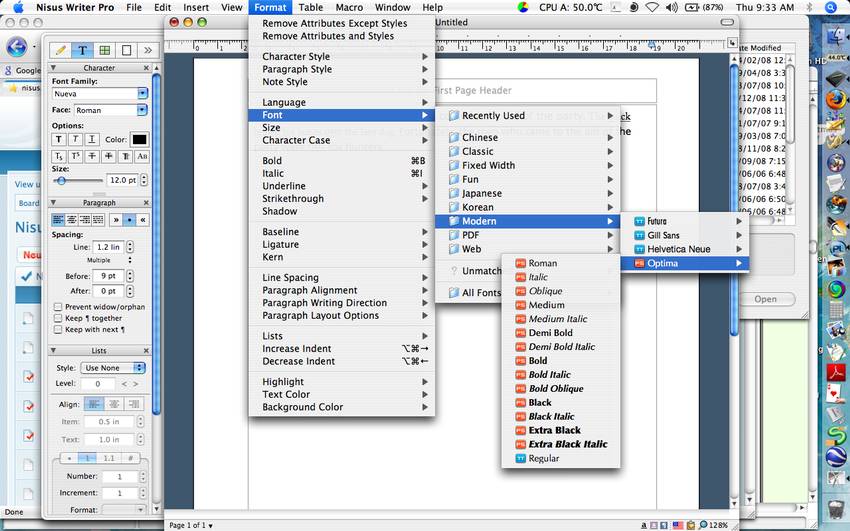The image size is (850, 531).
Task: Apply bold with the bold T option button
Action: (59, 139)
